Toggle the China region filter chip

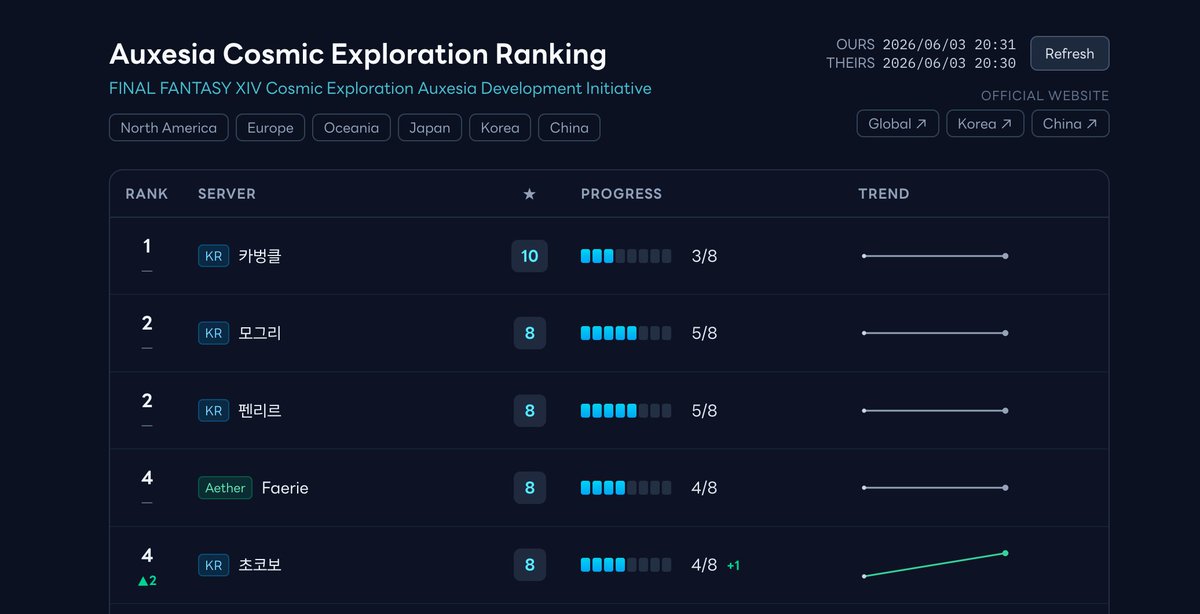point(569,128)
